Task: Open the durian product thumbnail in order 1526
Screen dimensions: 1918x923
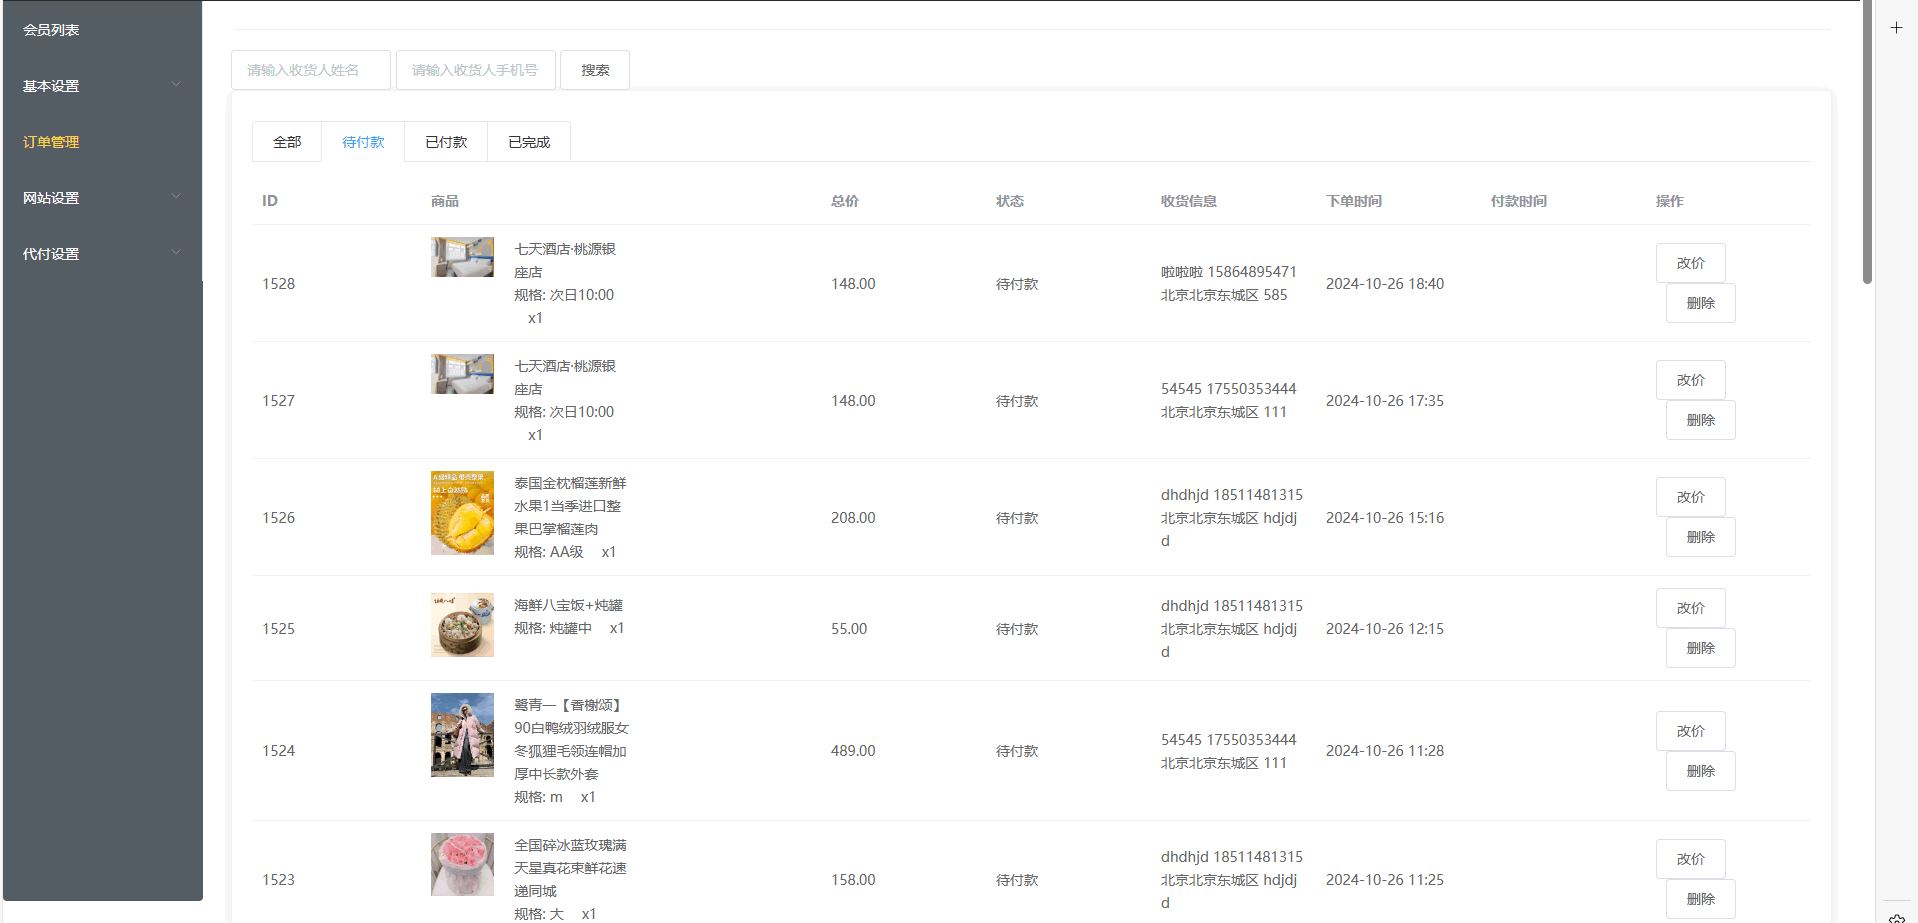Action: [x=462, y=513]
